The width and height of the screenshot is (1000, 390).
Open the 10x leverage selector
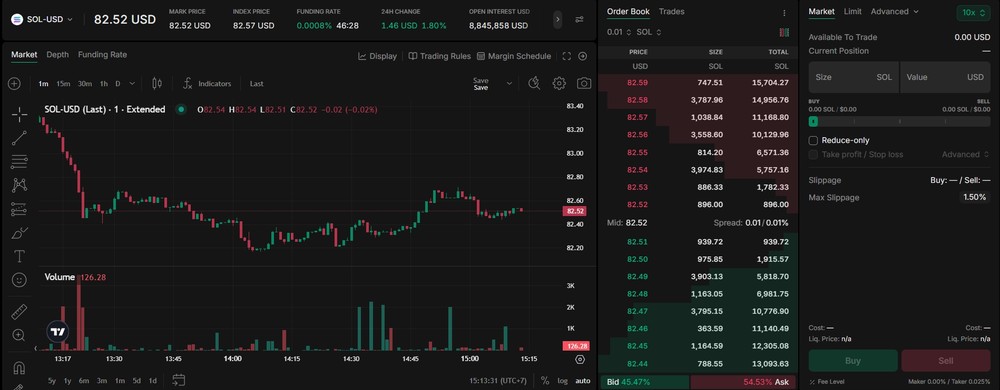[x=973, y=13]
